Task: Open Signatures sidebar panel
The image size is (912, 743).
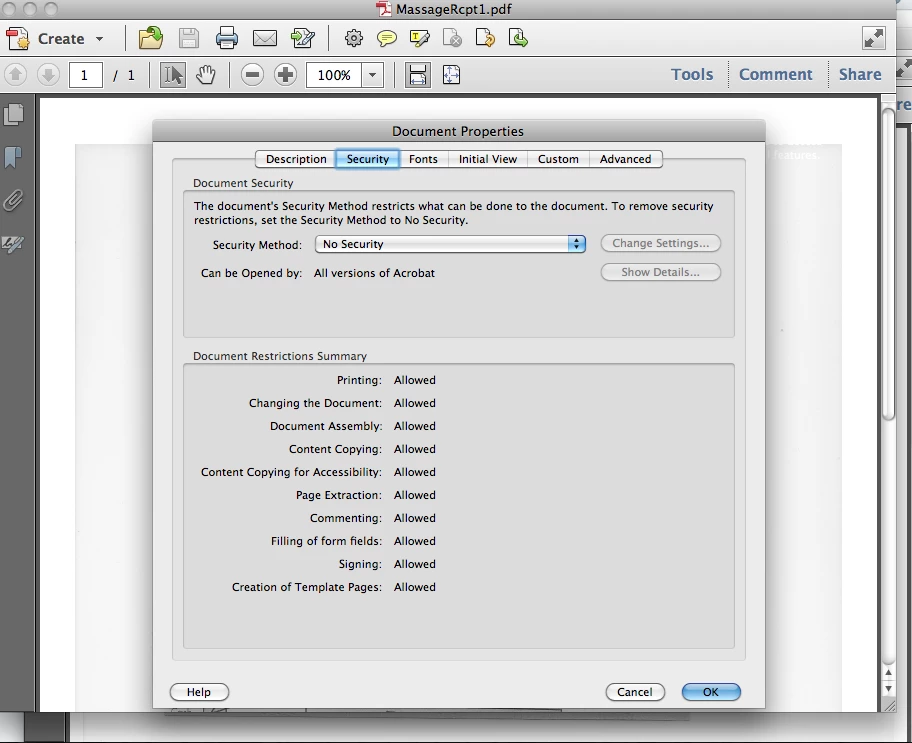Action: click(x=13, y=244)
